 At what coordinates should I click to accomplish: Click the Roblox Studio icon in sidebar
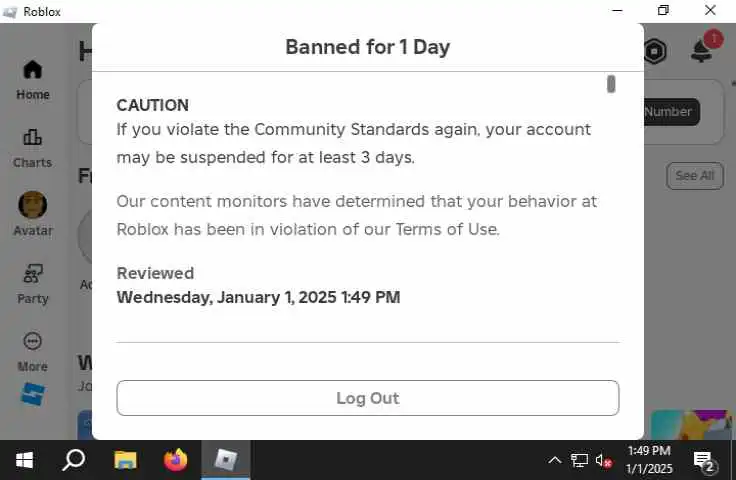pyautogui.click(x=32, y=394)
